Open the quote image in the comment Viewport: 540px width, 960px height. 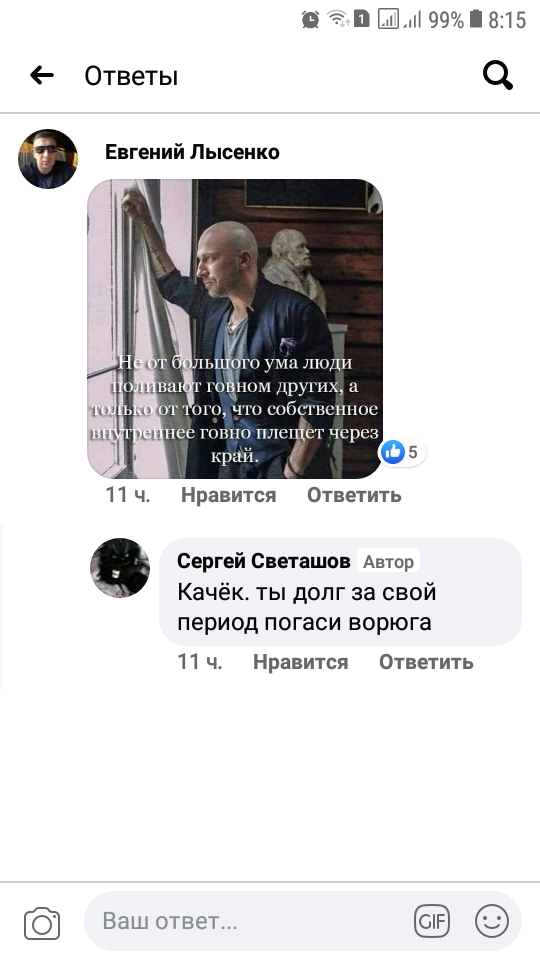[x=235, y=329]
